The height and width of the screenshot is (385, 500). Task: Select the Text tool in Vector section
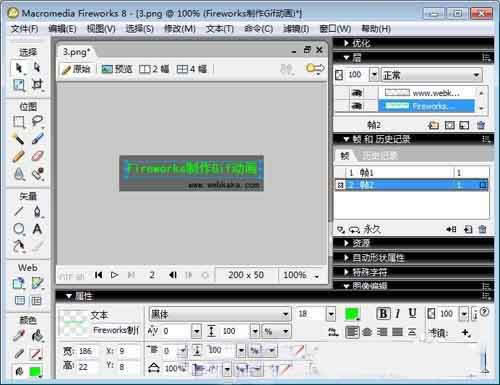(x=37, y=229)
